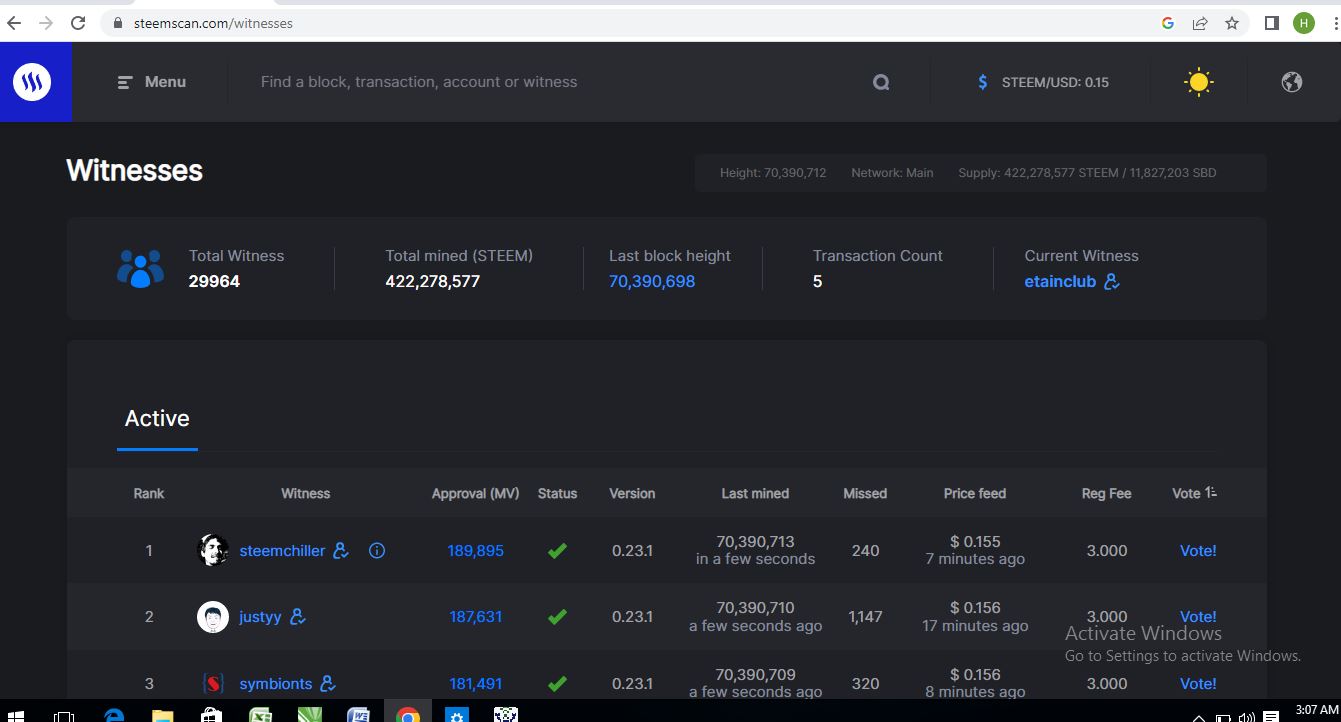Click the Supply stat in header bar
The height and width of the screenshot is (722, 1341).
(x=1087, y=173)
